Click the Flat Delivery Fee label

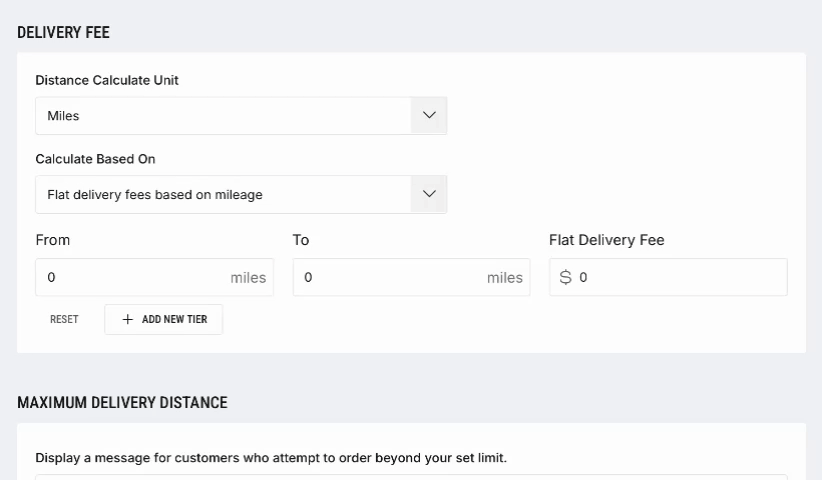pos(607,240)
